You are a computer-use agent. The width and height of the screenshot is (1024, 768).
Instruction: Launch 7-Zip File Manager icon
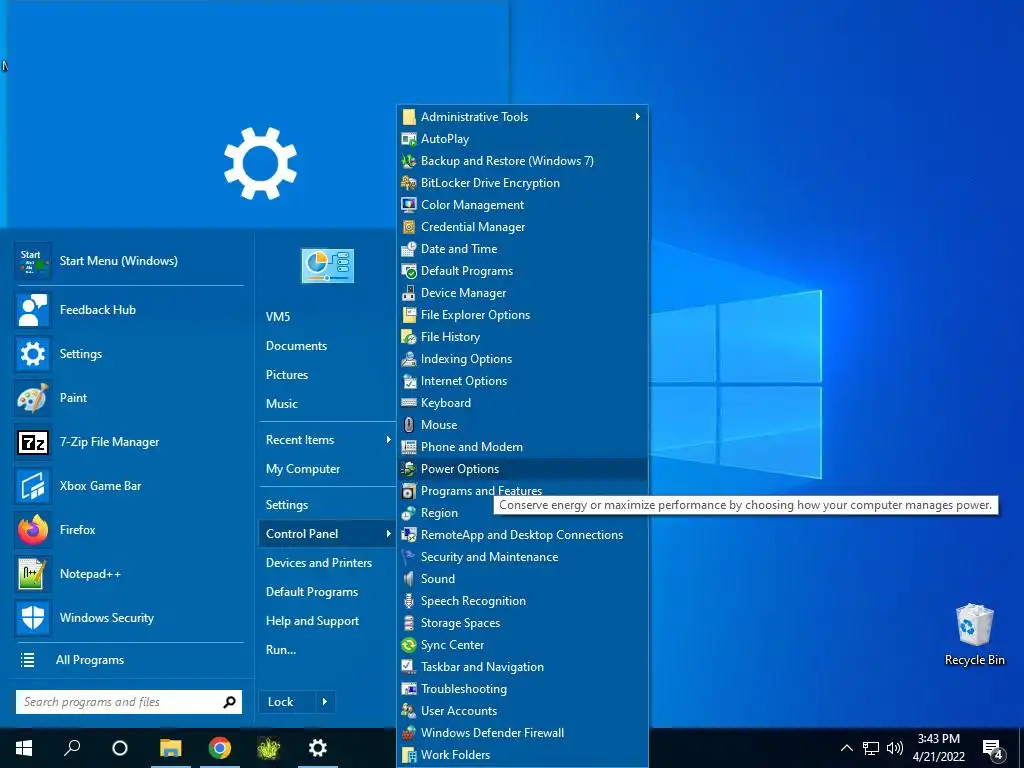click(33, 441)
